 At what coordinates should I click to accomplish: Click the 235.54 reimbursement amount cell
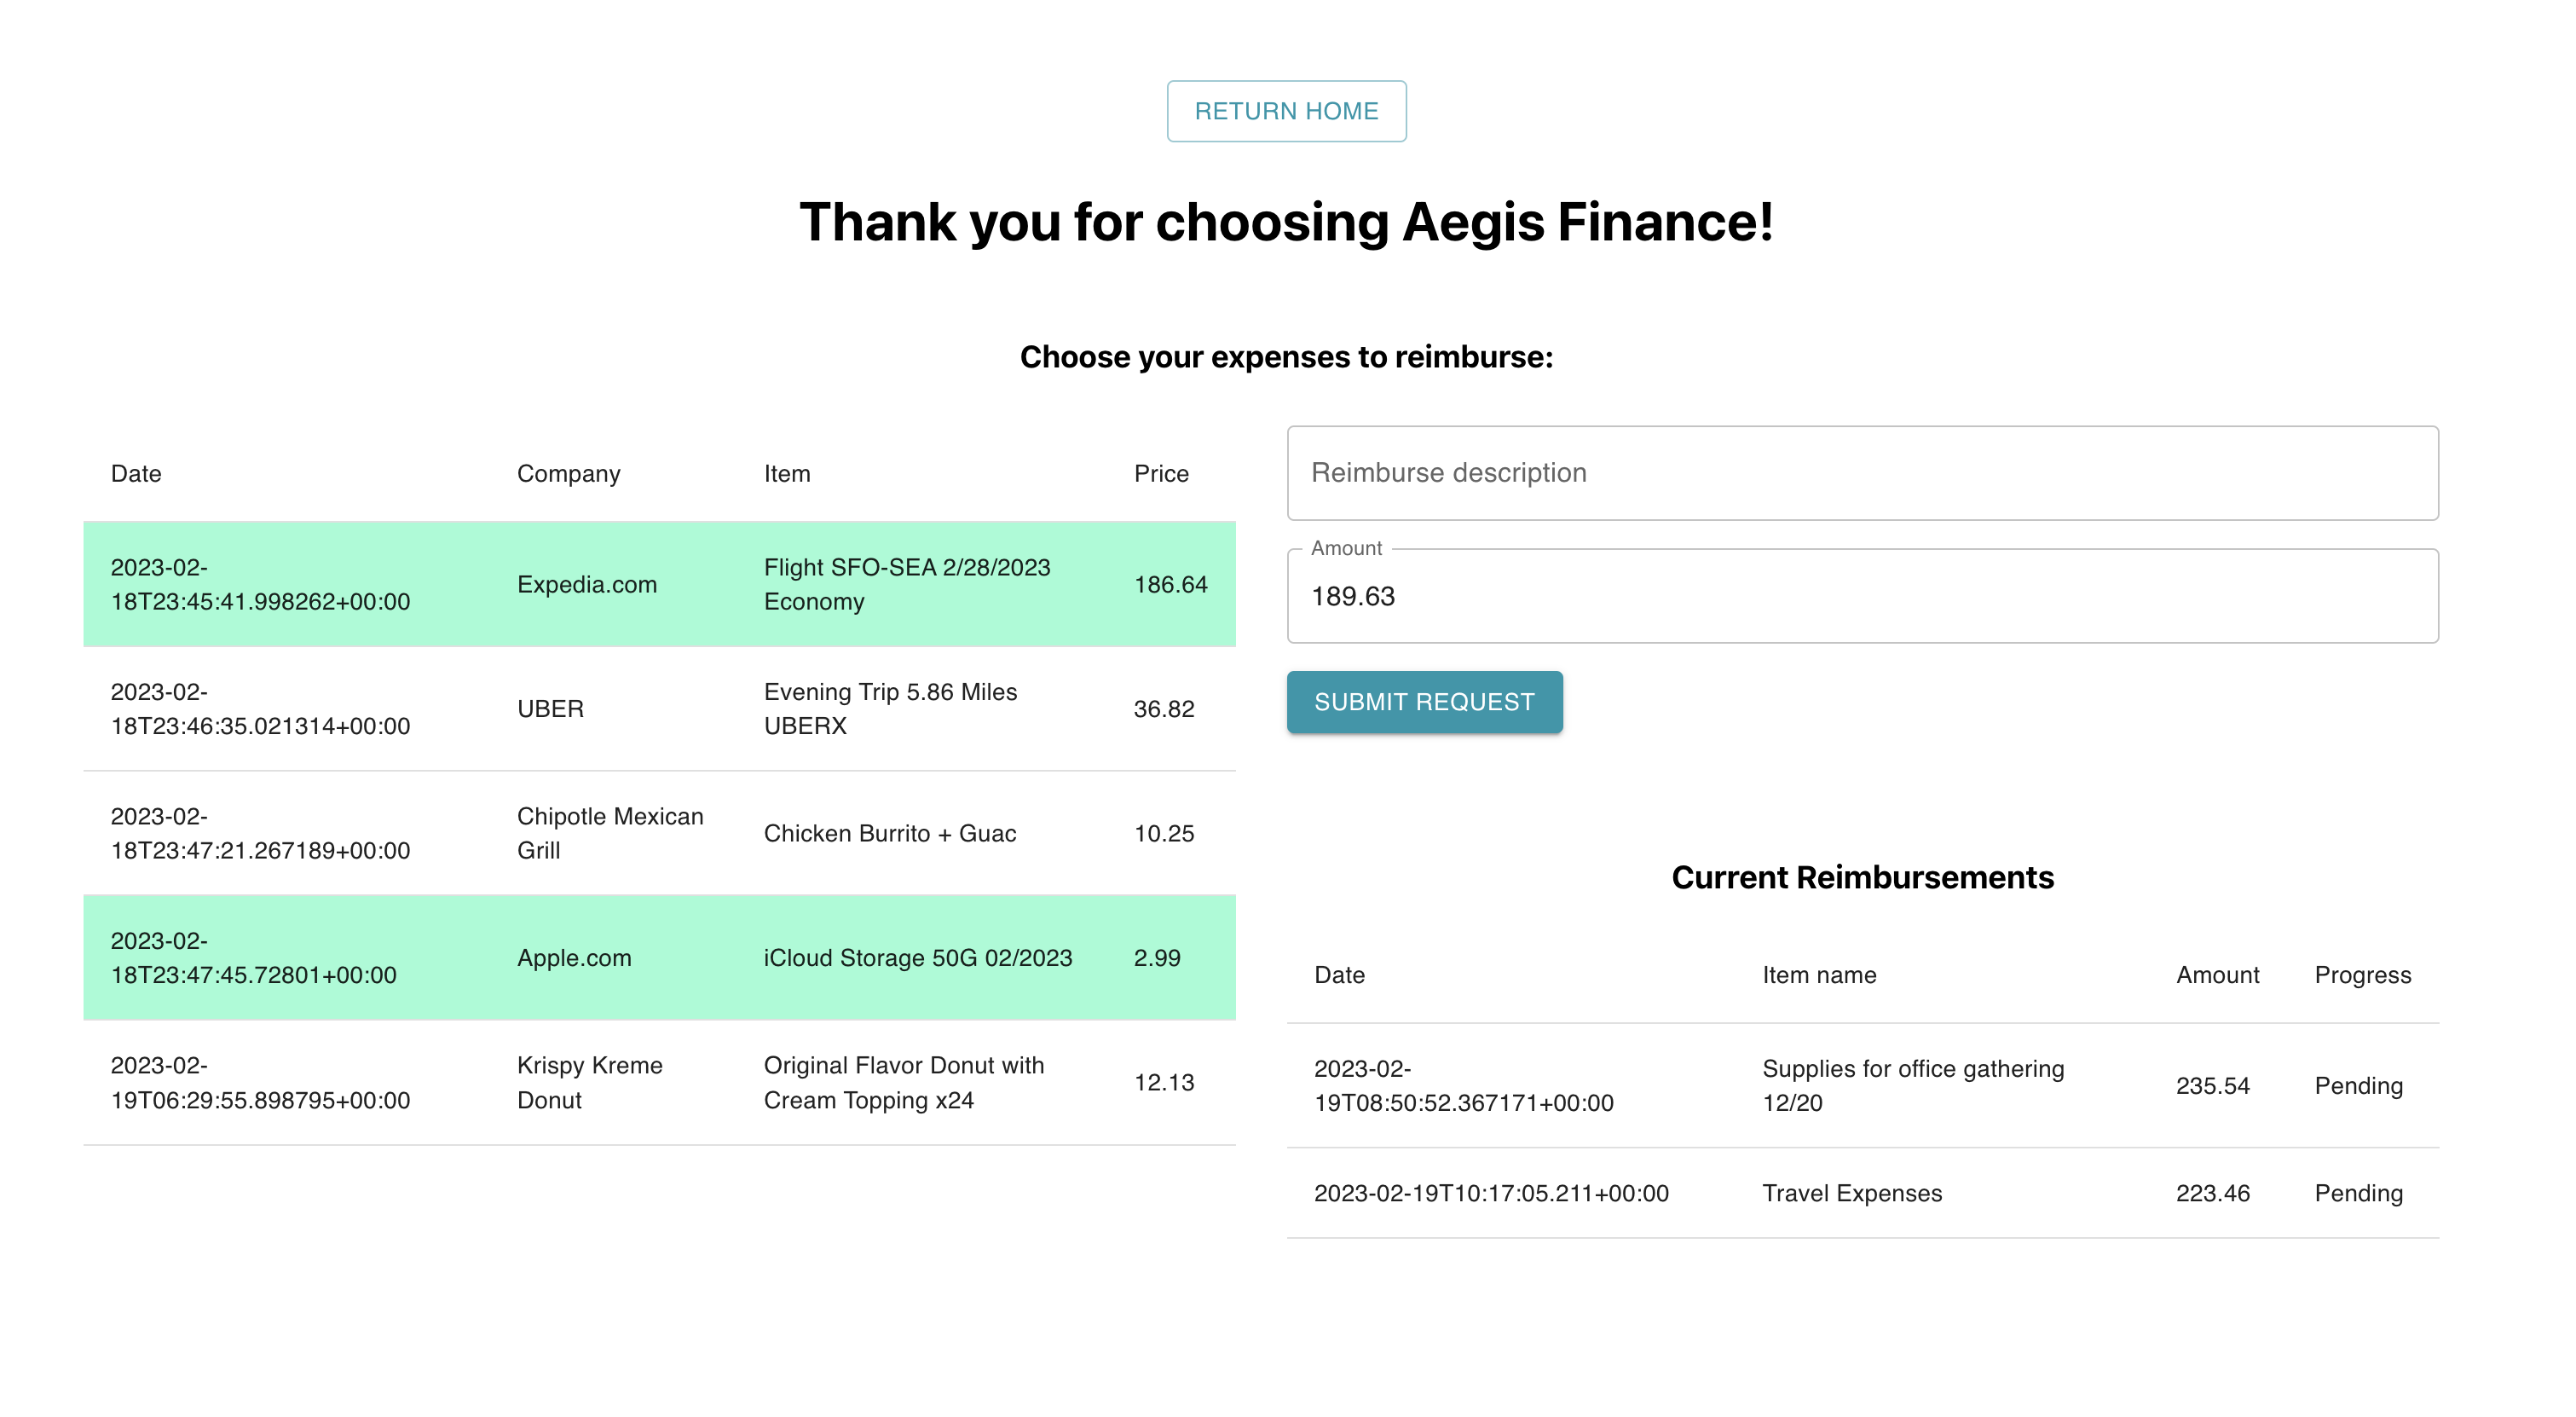(2212, 1086)
